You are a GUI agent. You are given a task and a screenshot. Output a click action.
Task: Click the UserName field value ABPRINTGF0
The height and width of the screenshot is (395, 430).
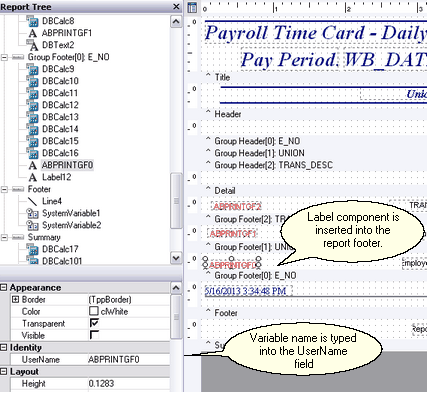tap(128, 359)
